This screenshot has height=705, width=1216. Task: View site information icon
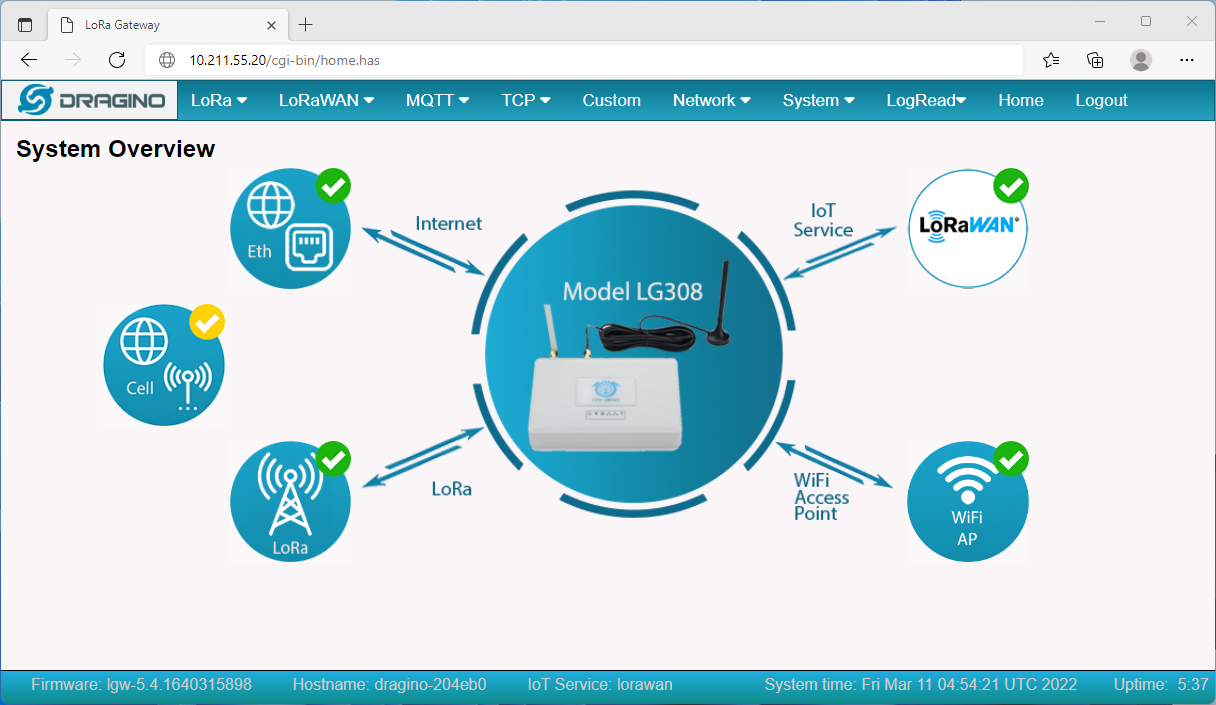pos(167,60)
